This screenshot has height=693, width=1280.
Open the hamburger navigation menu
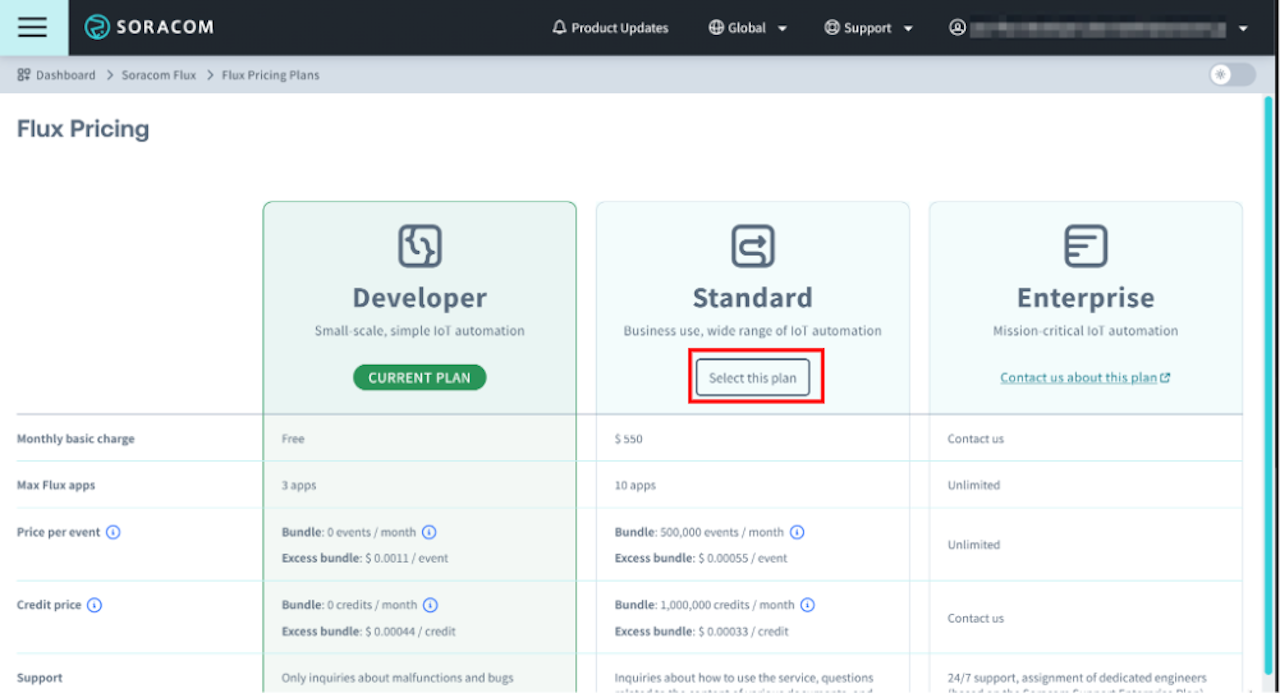(x=33, y=27)
